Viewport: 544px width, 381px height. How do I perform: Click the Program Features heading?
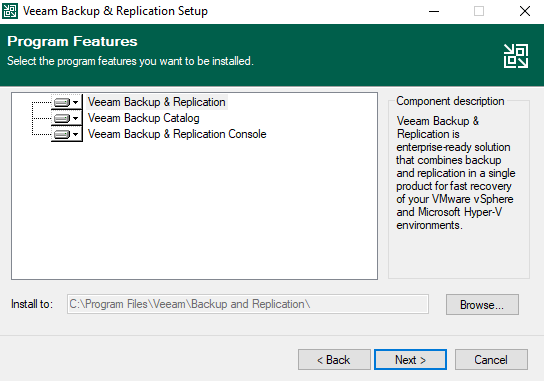click(72, 41)
